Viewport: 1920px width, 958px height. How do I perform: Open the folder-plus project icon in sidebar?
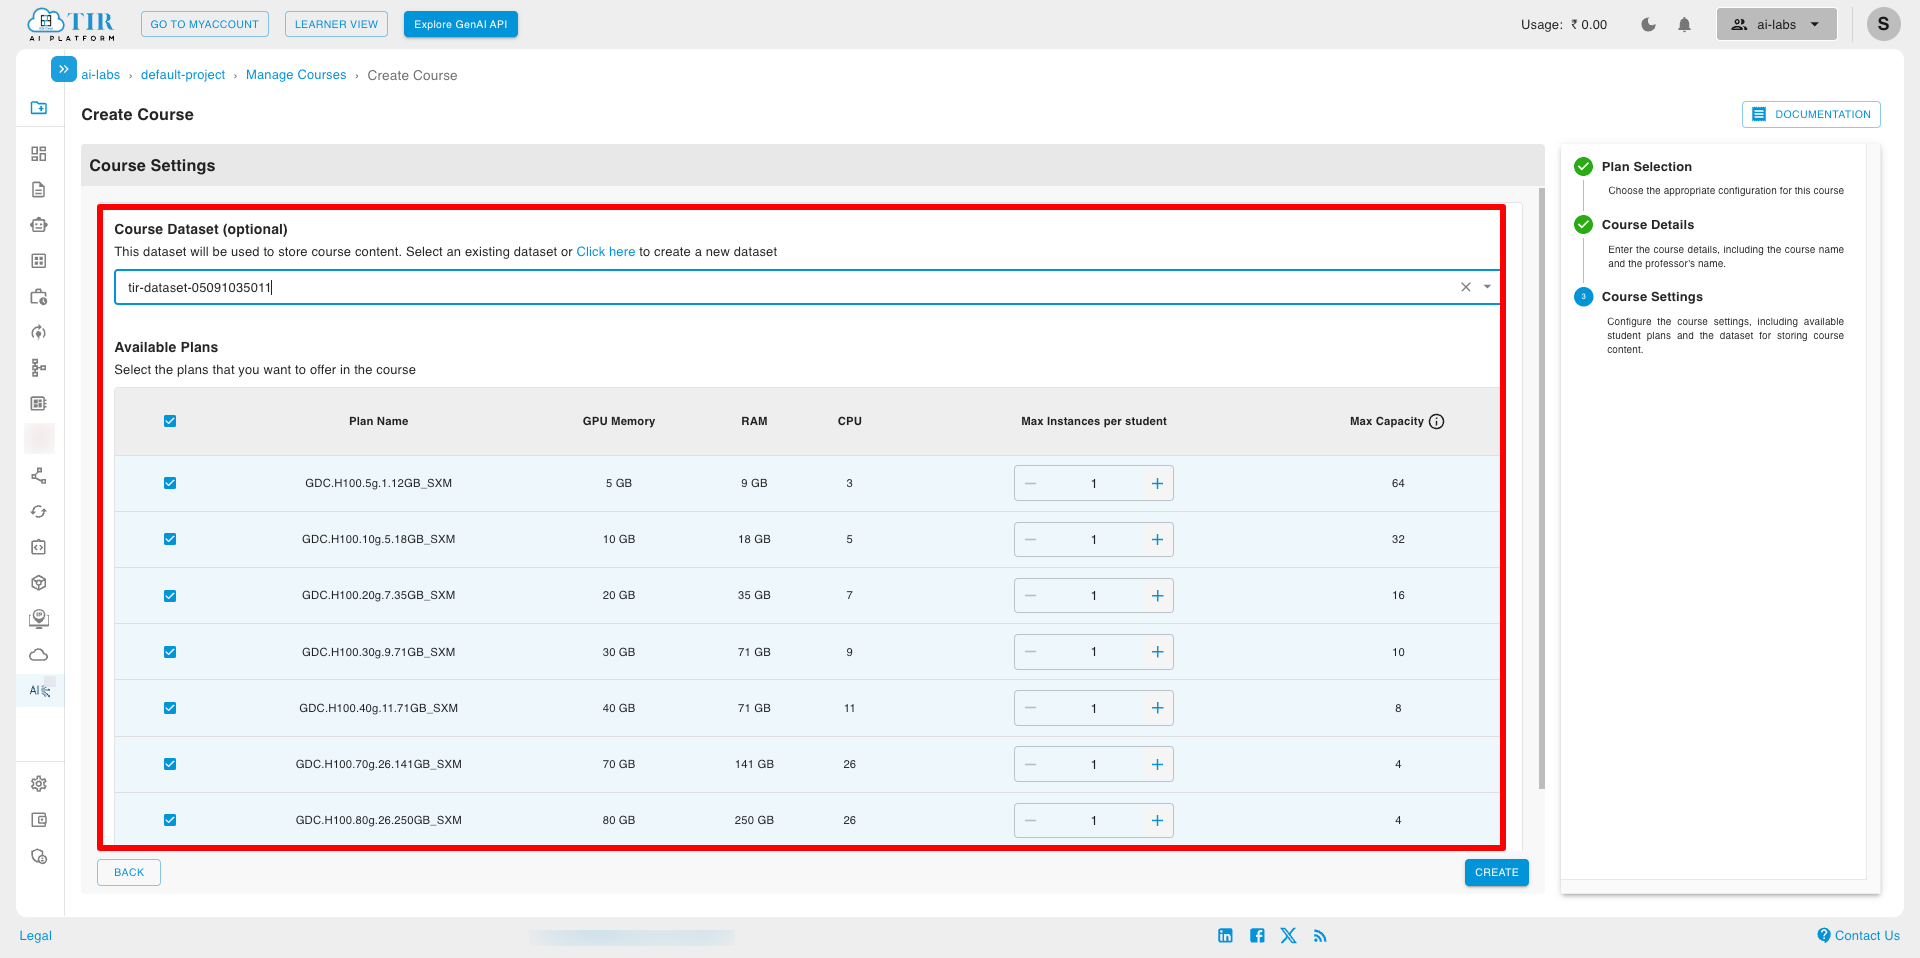[x=39, y=108]
